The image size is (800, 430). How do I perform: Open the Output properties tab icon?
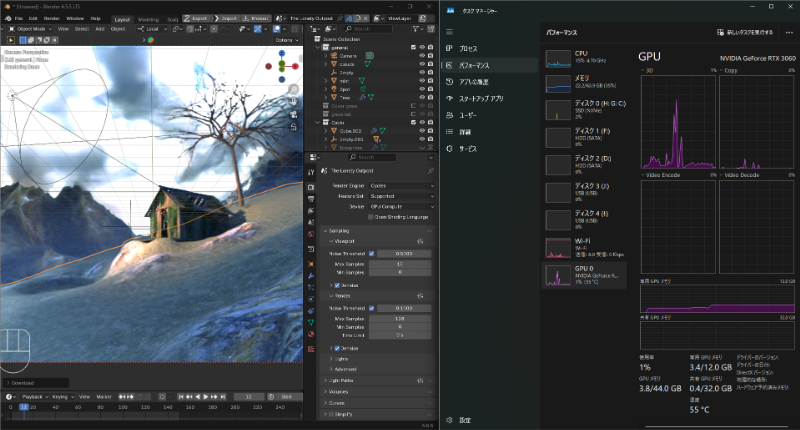(311, 199)
